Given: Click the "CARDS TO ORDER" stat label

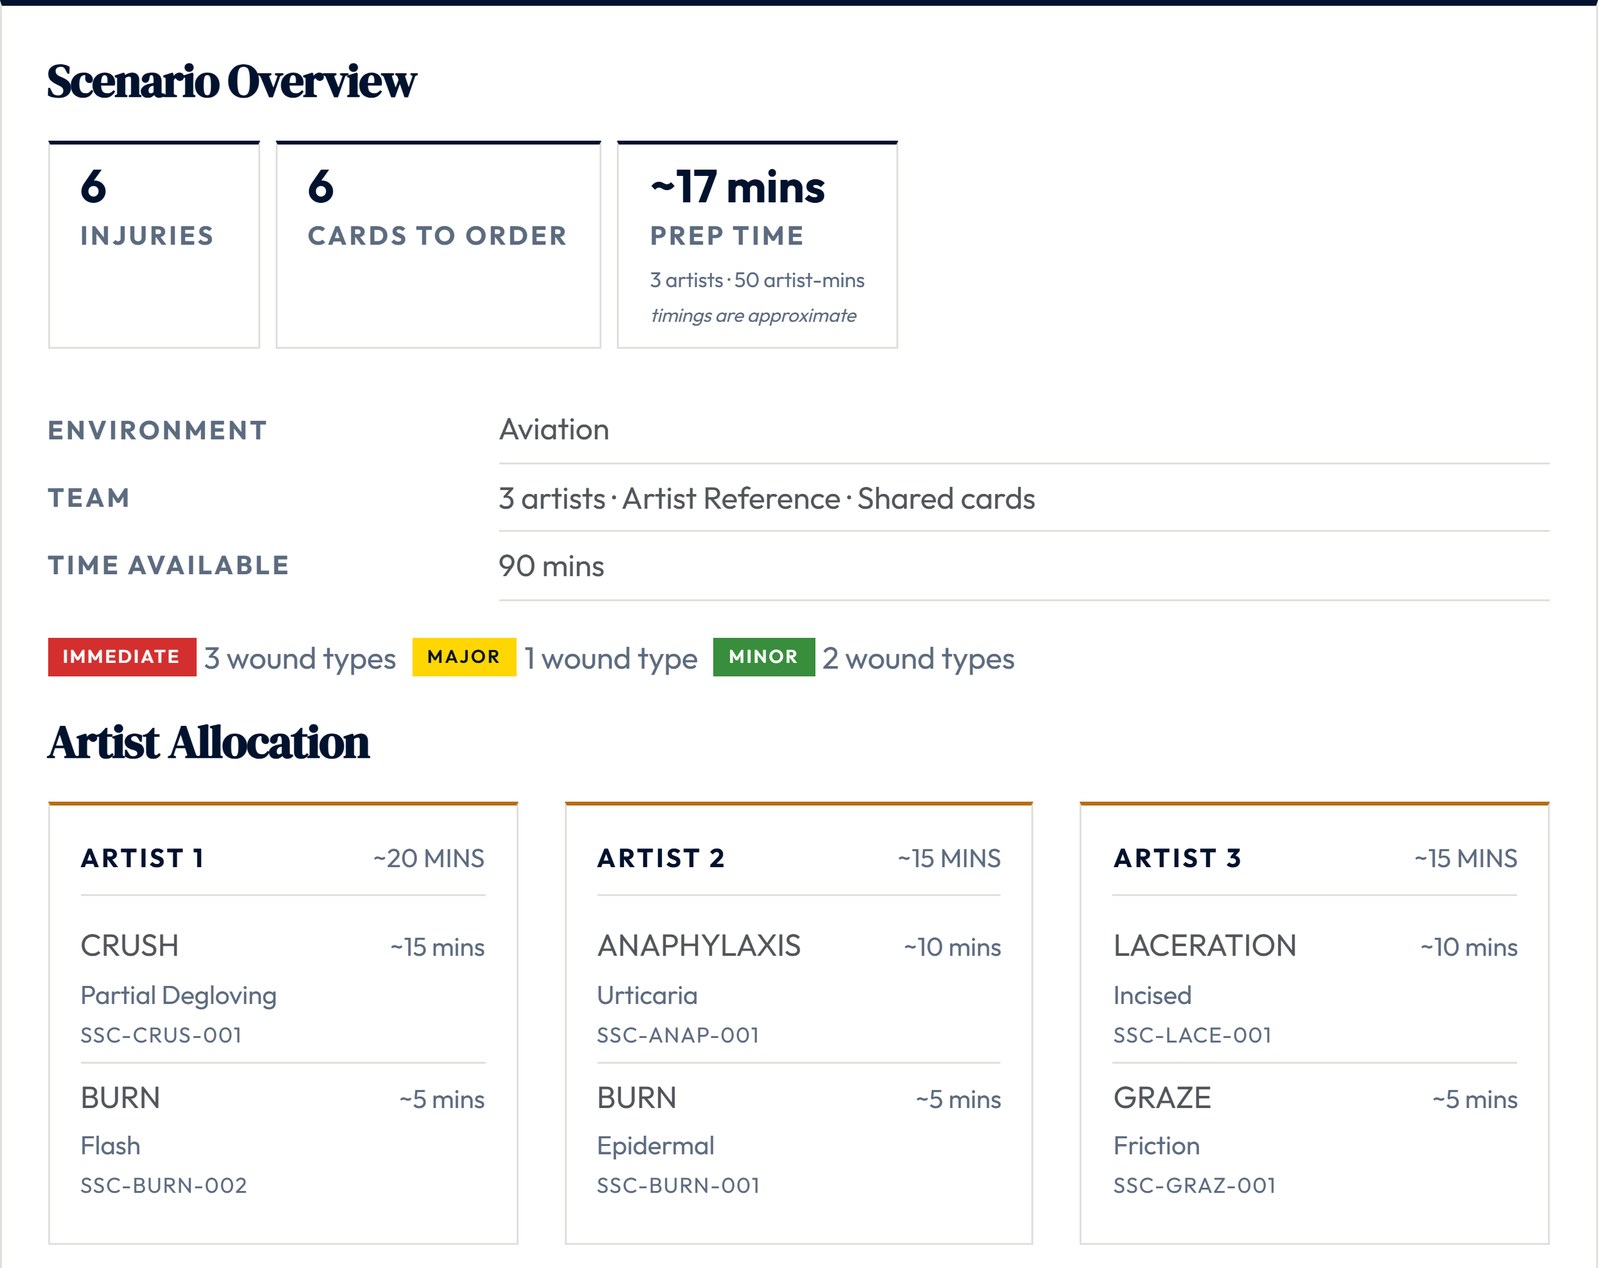Looking at the screenshot, I should click(437, 236).
